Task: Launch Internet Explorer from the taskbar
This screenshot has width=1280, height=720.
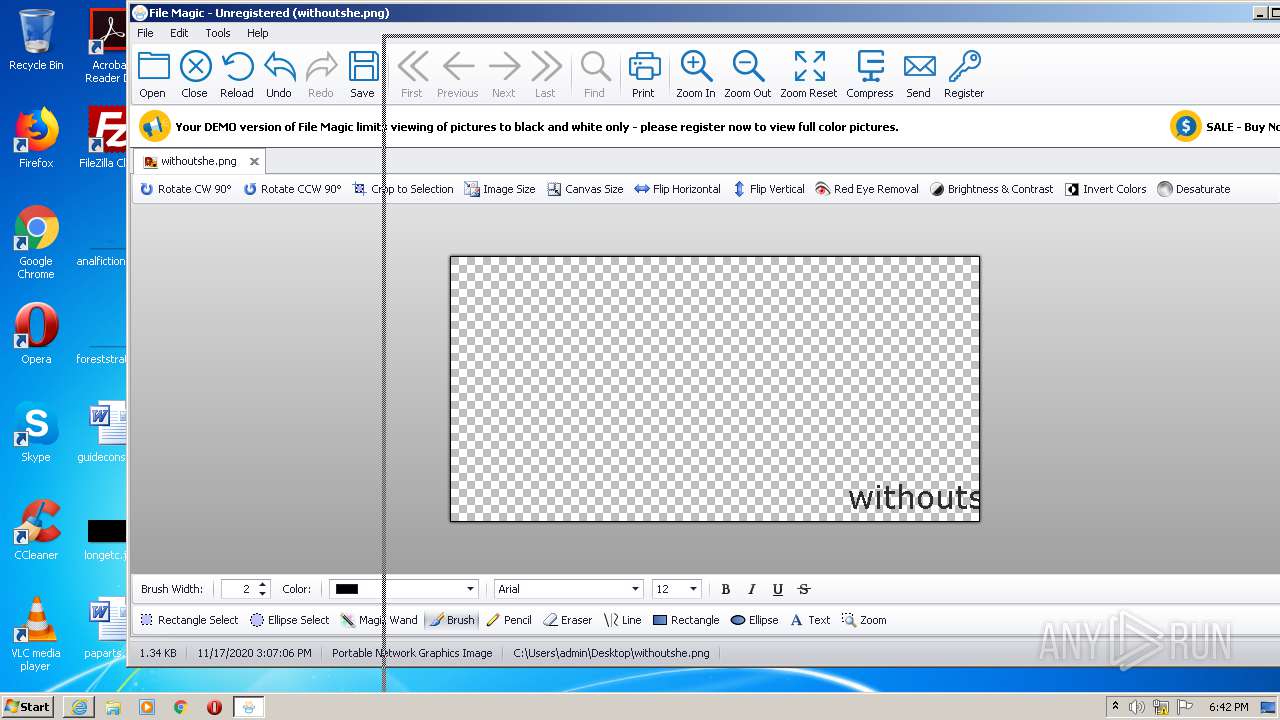Action: (x=79, y=707)
